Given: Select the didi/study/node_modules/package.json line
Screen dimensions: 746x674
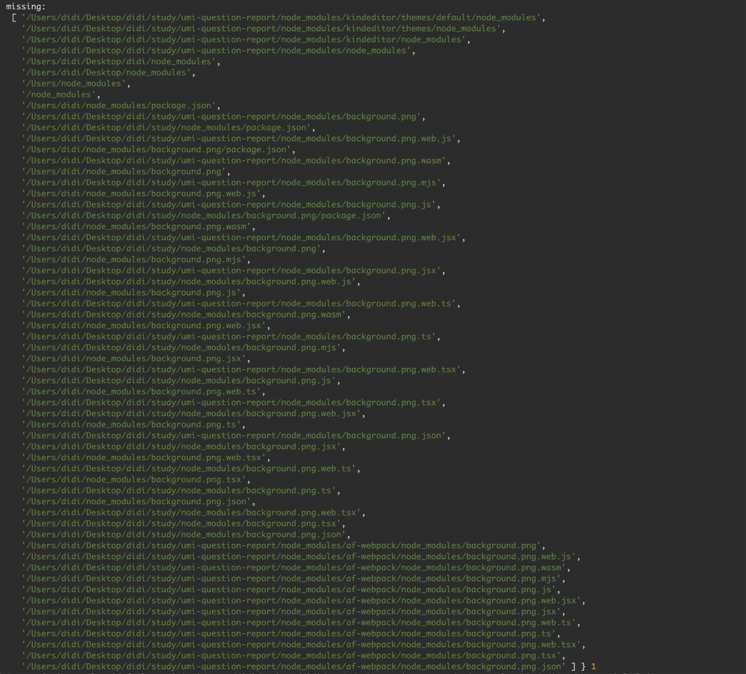Looking at the screenshot, I should tap(168, 127).
